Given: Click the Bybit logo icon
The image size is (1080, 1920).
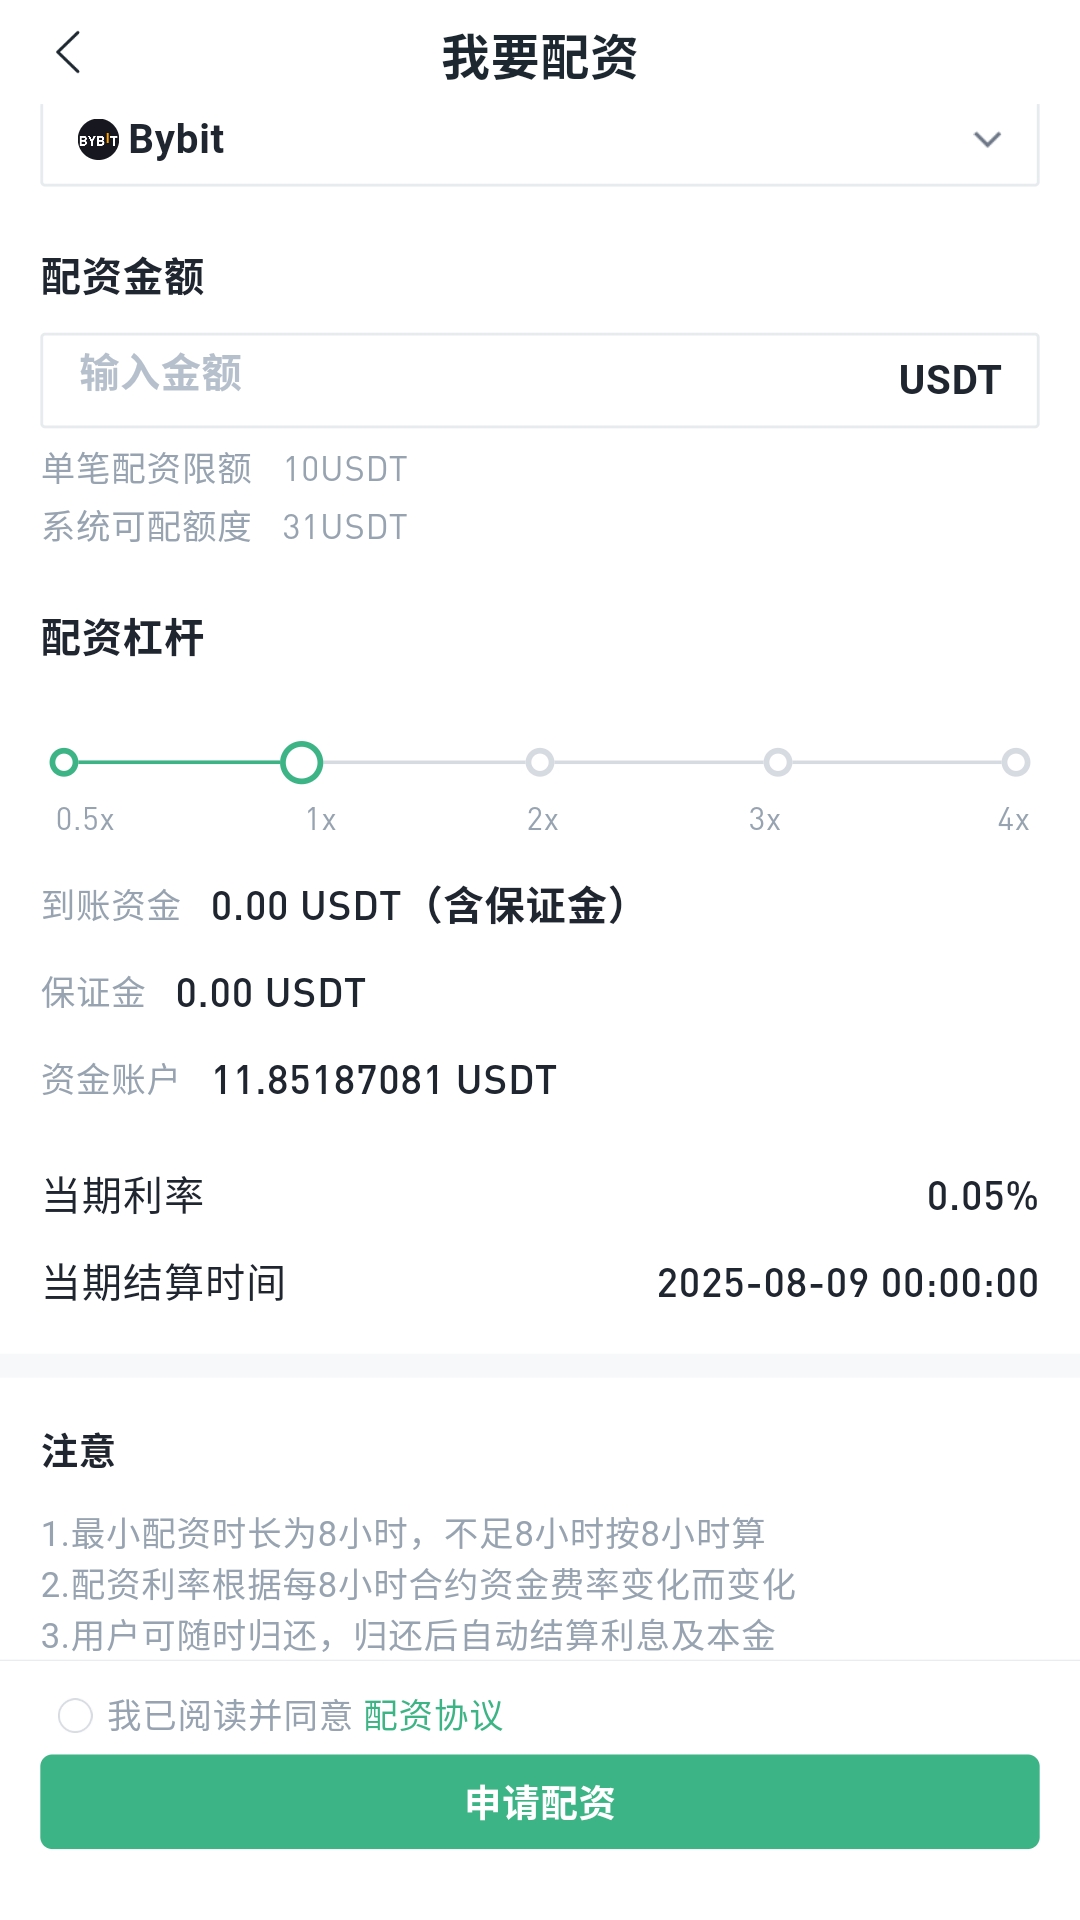Looking at the screenshot, I should coord(98,140).
